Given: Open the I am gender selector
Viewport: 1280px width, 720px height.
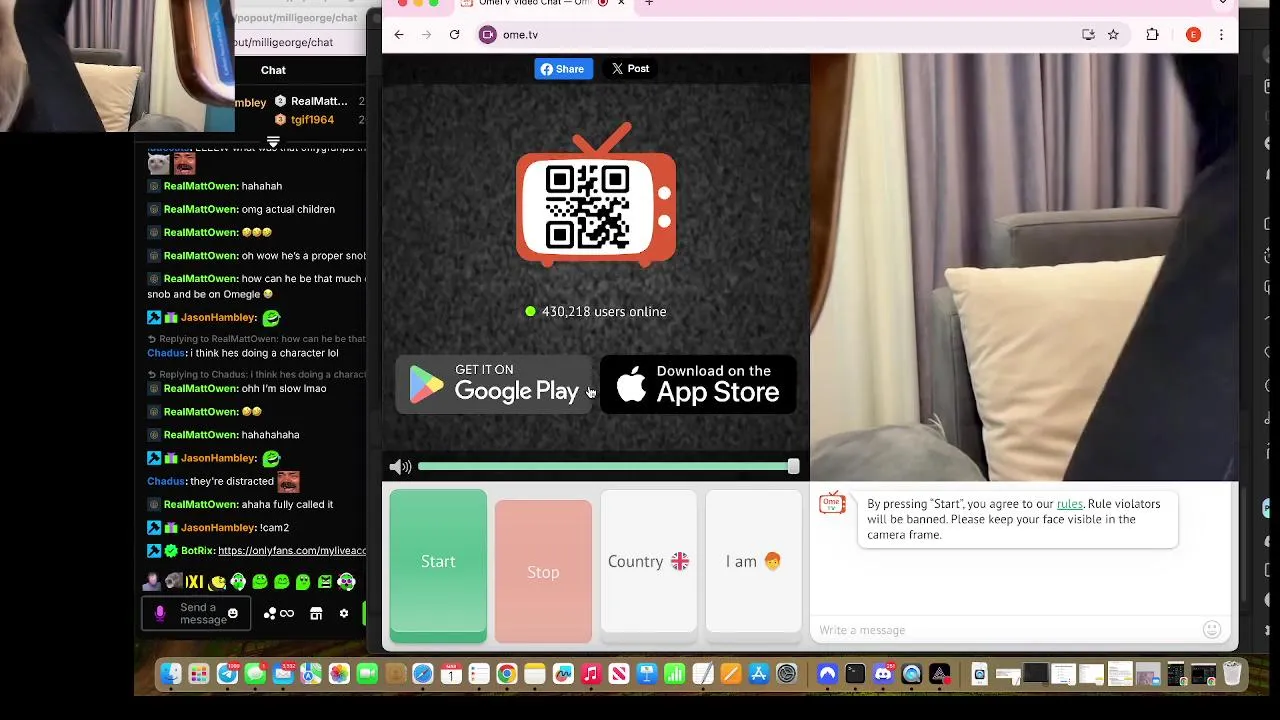Looking at the screenshot, I should click(753, 561).
